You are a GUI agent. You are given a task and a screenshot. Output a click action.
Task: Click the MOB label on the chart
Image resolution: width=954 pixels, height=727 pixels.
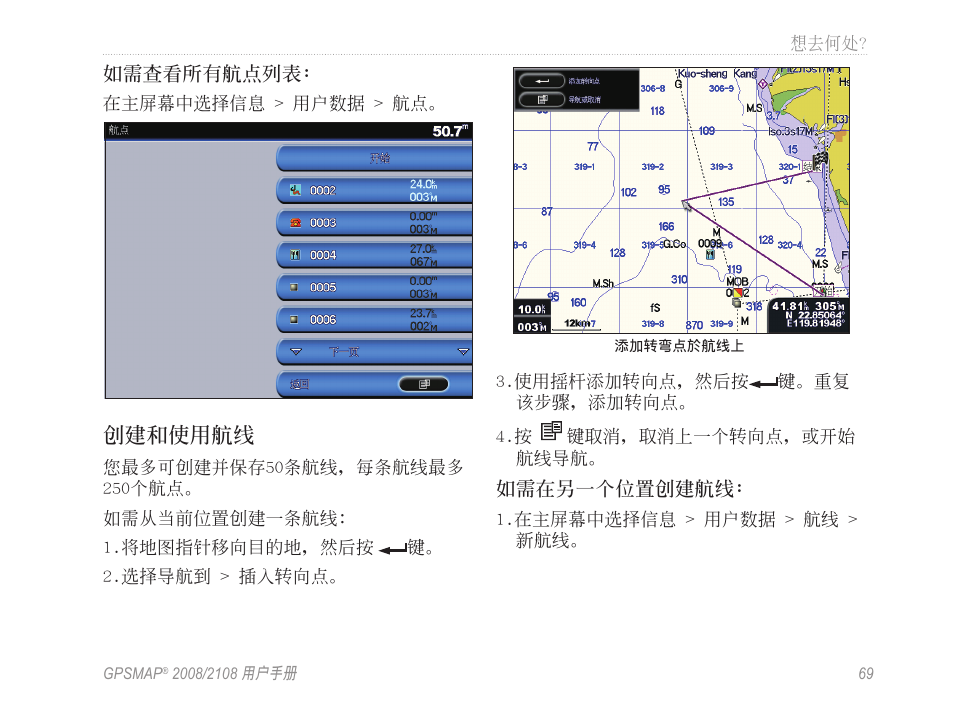(737, 282)
